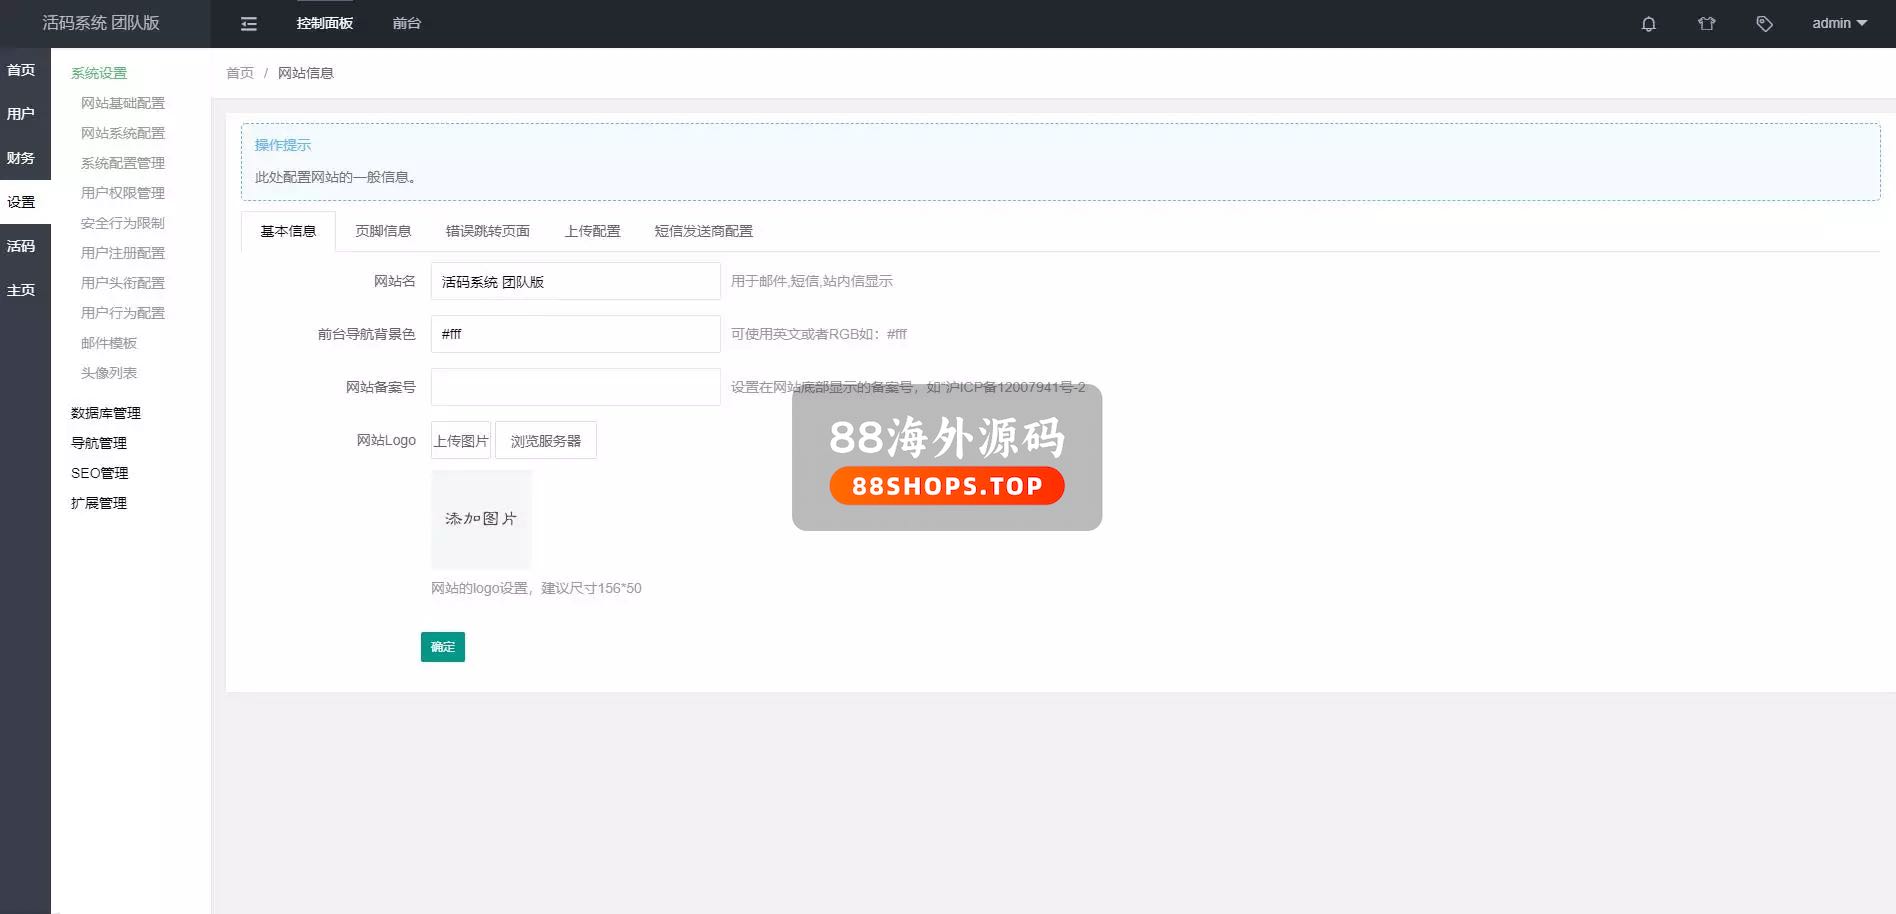Collapse the sidebar with the hamburger icon
Screen dimensions: 1896x914
click(249, 24)
